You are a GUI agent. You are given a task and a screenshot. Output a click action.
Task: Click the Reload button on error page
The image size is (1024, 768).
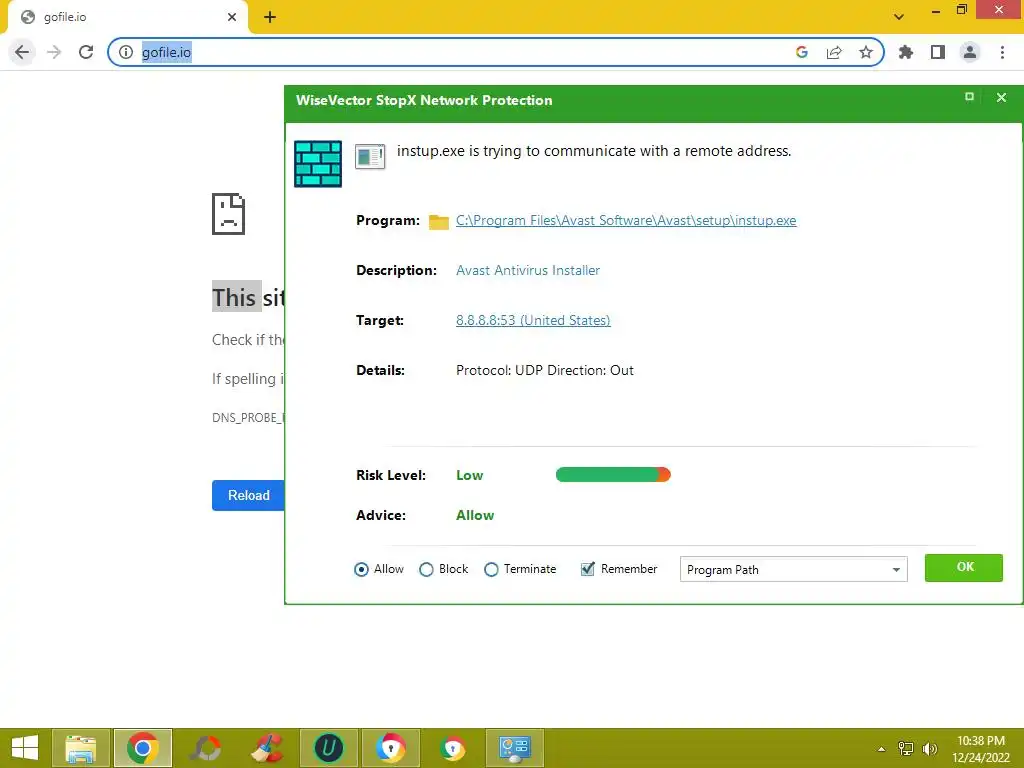248,495
